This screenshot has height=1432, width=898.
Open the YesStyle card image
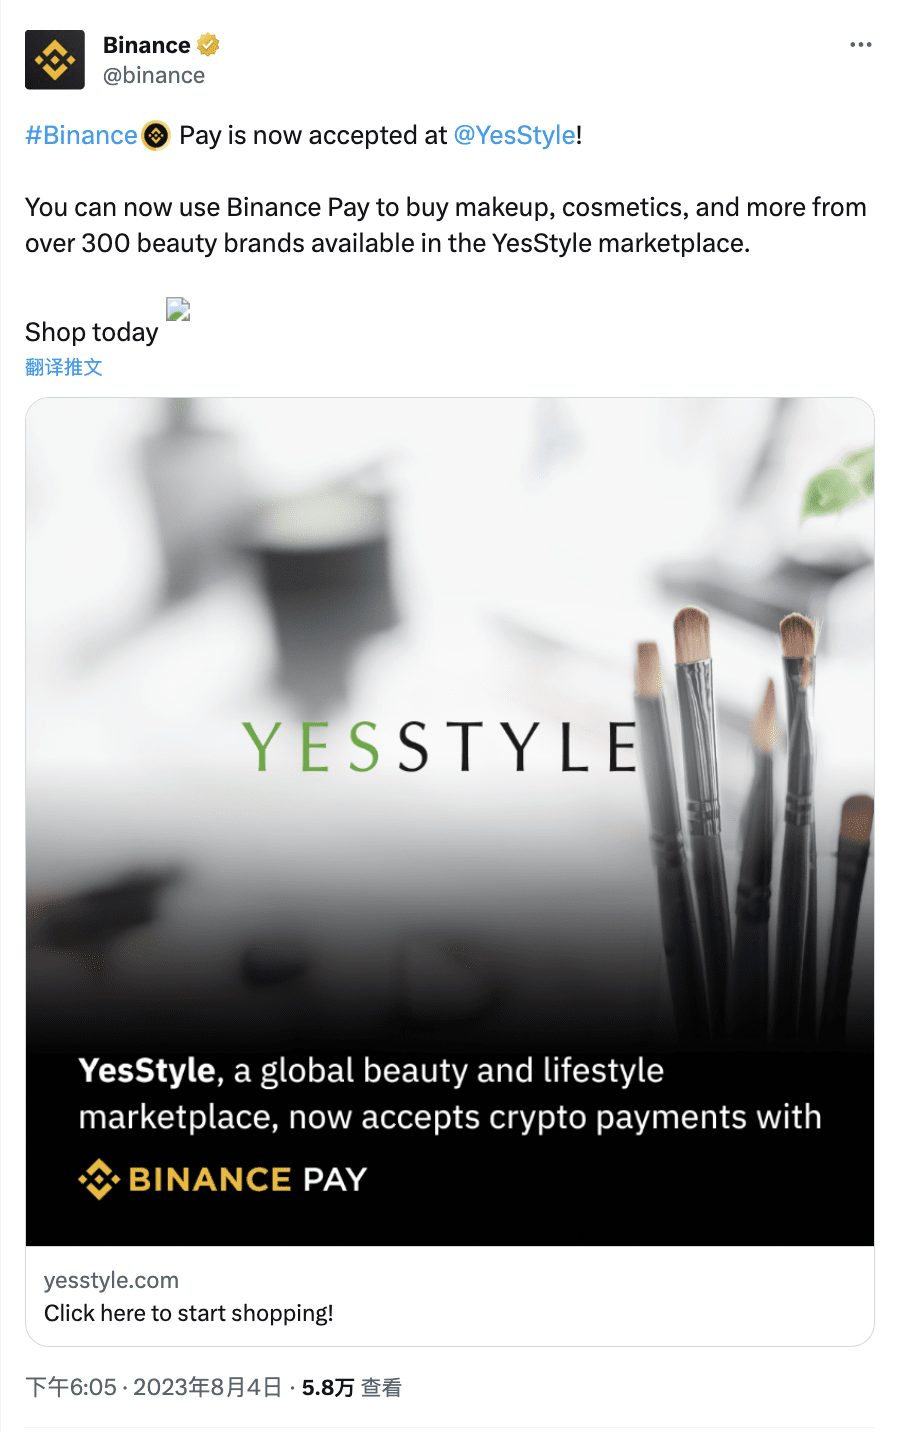[x=450, y=822]
